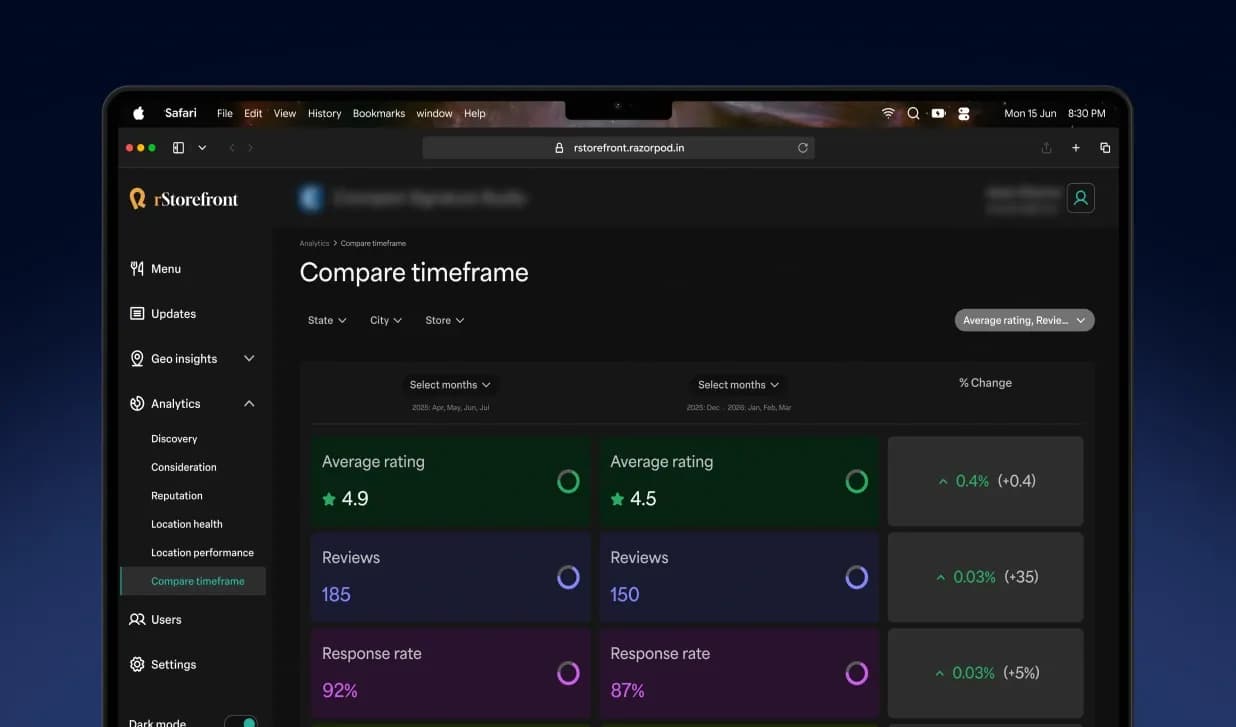This screenshot has height=727, width=1236.
Task: Click the Average rating 4.9 star icon
Action: click(x=329, y=499)
